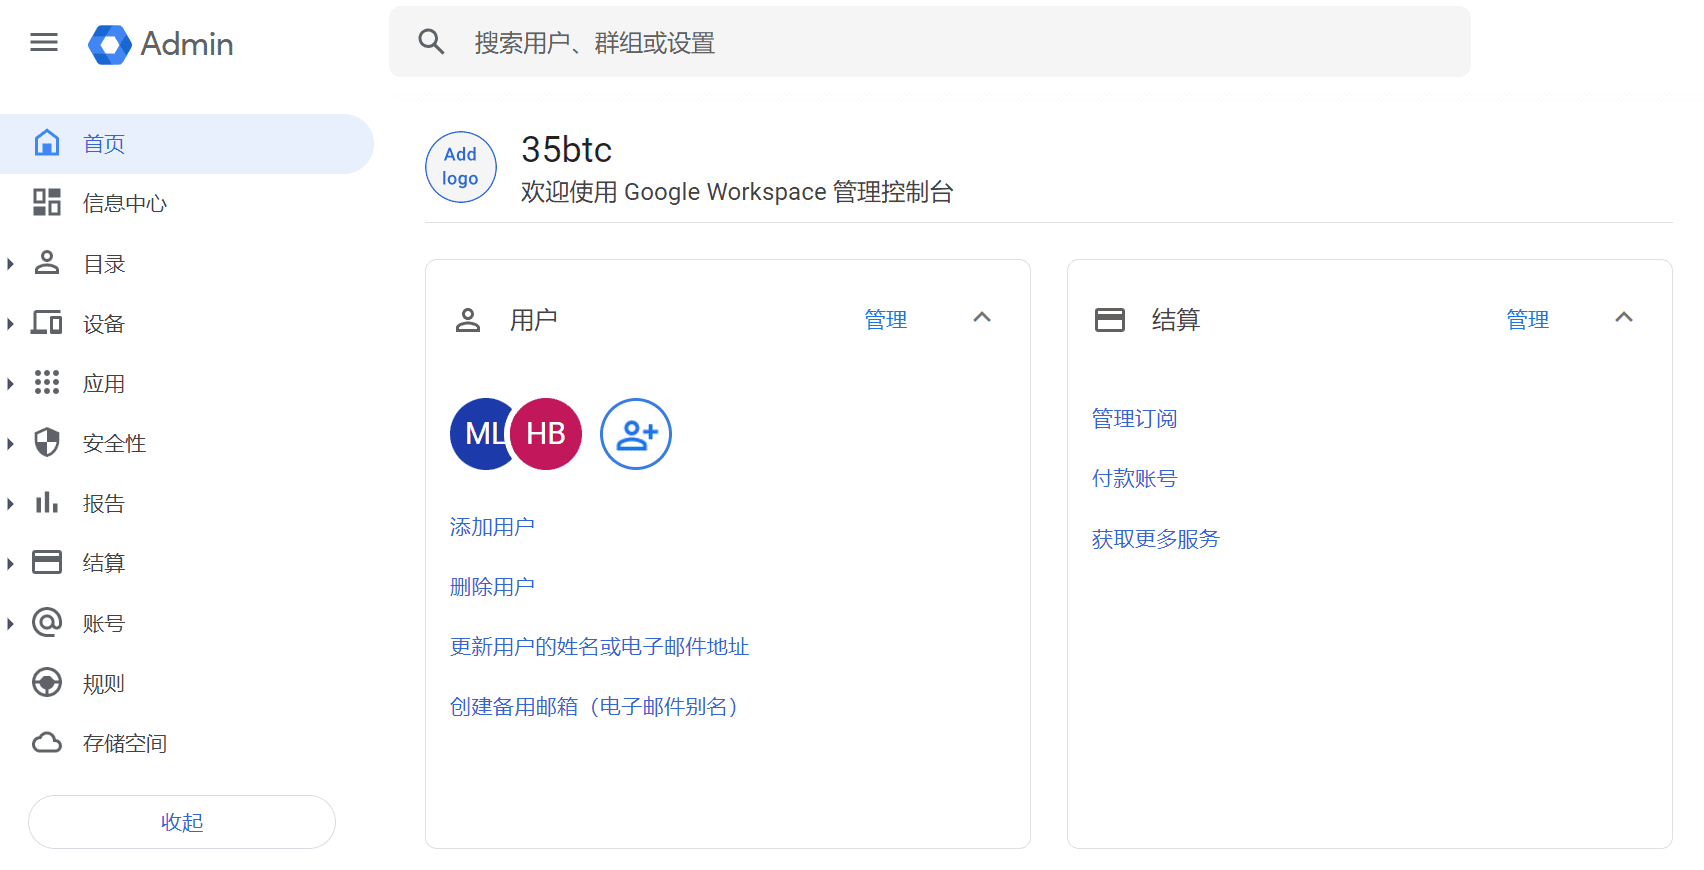Screen dimensions: 1704x870
Task: Click 创建备用邮箱（电子邮件别名）link
Action: 594,707
